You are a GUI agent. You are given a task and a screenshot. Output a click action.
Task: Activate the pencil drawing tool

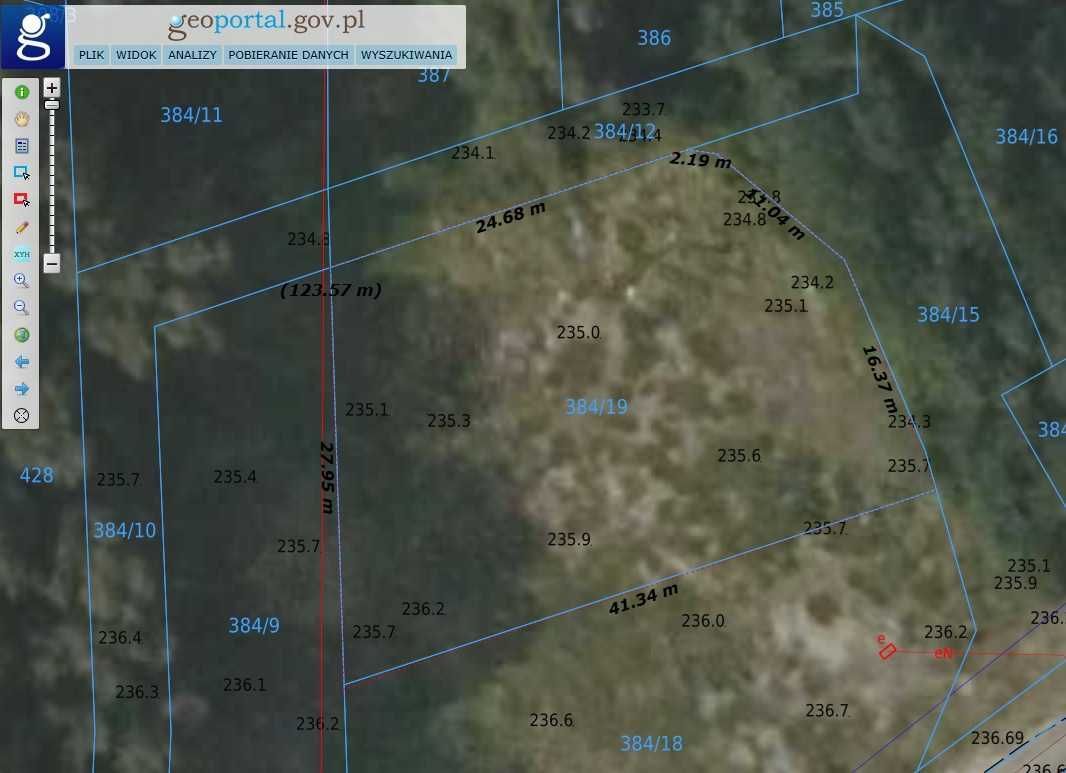point(22,227)
